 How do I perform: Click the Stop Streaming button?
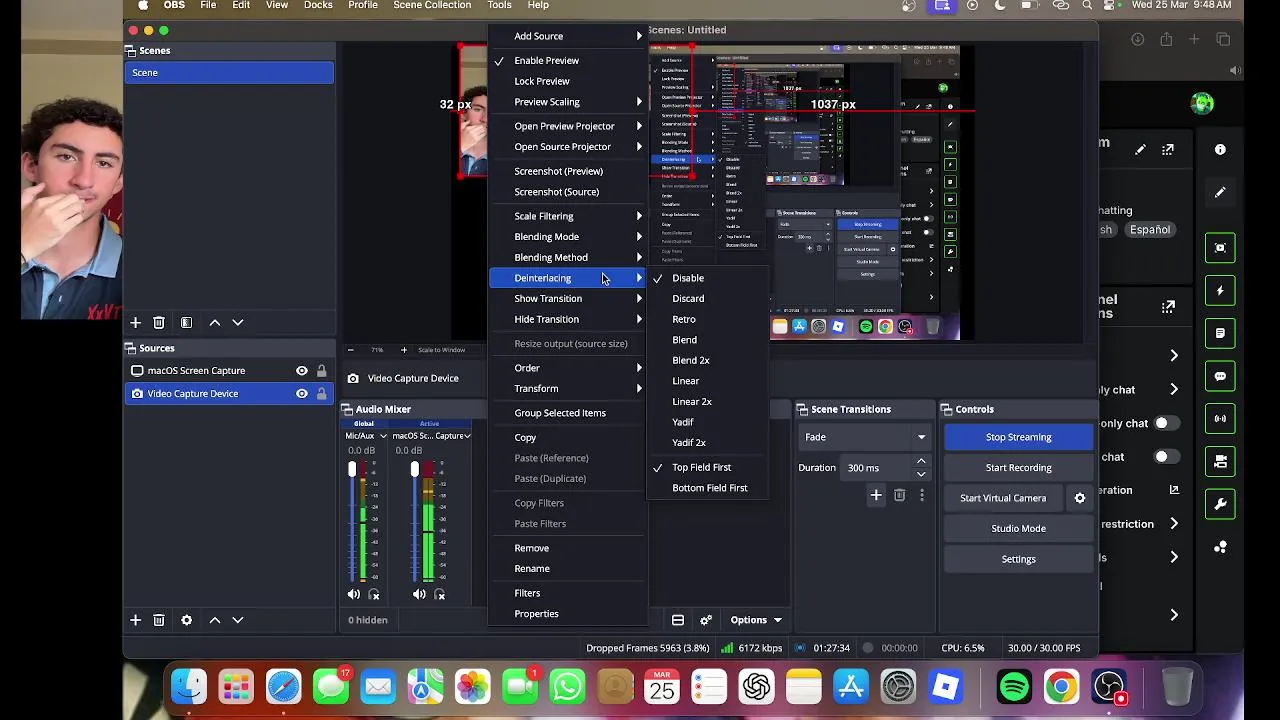point(1018,437)
